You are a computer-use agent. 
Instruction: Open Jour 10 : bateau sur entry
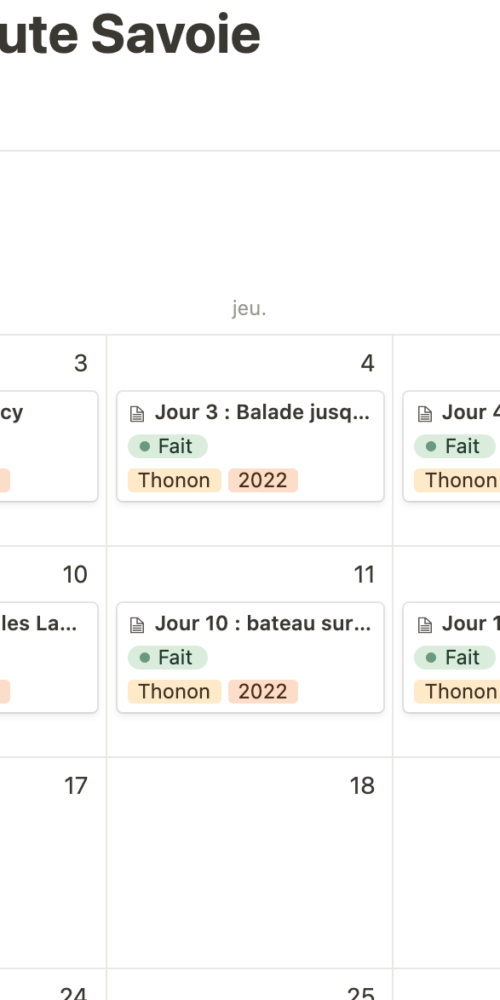pos(250,657)
